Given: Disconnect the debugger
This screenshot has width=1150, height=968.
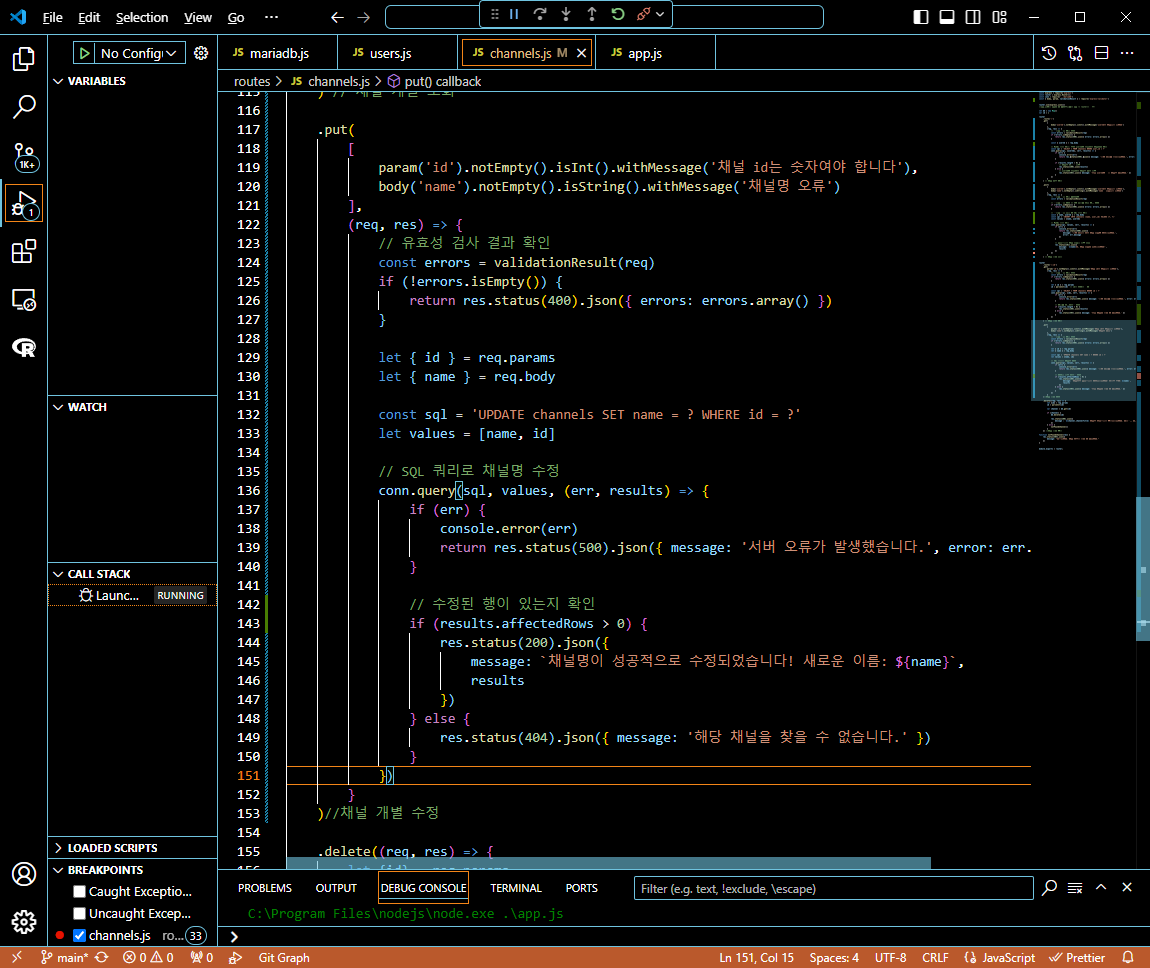Looking at the screenshot, I should [x=643, y=14].
